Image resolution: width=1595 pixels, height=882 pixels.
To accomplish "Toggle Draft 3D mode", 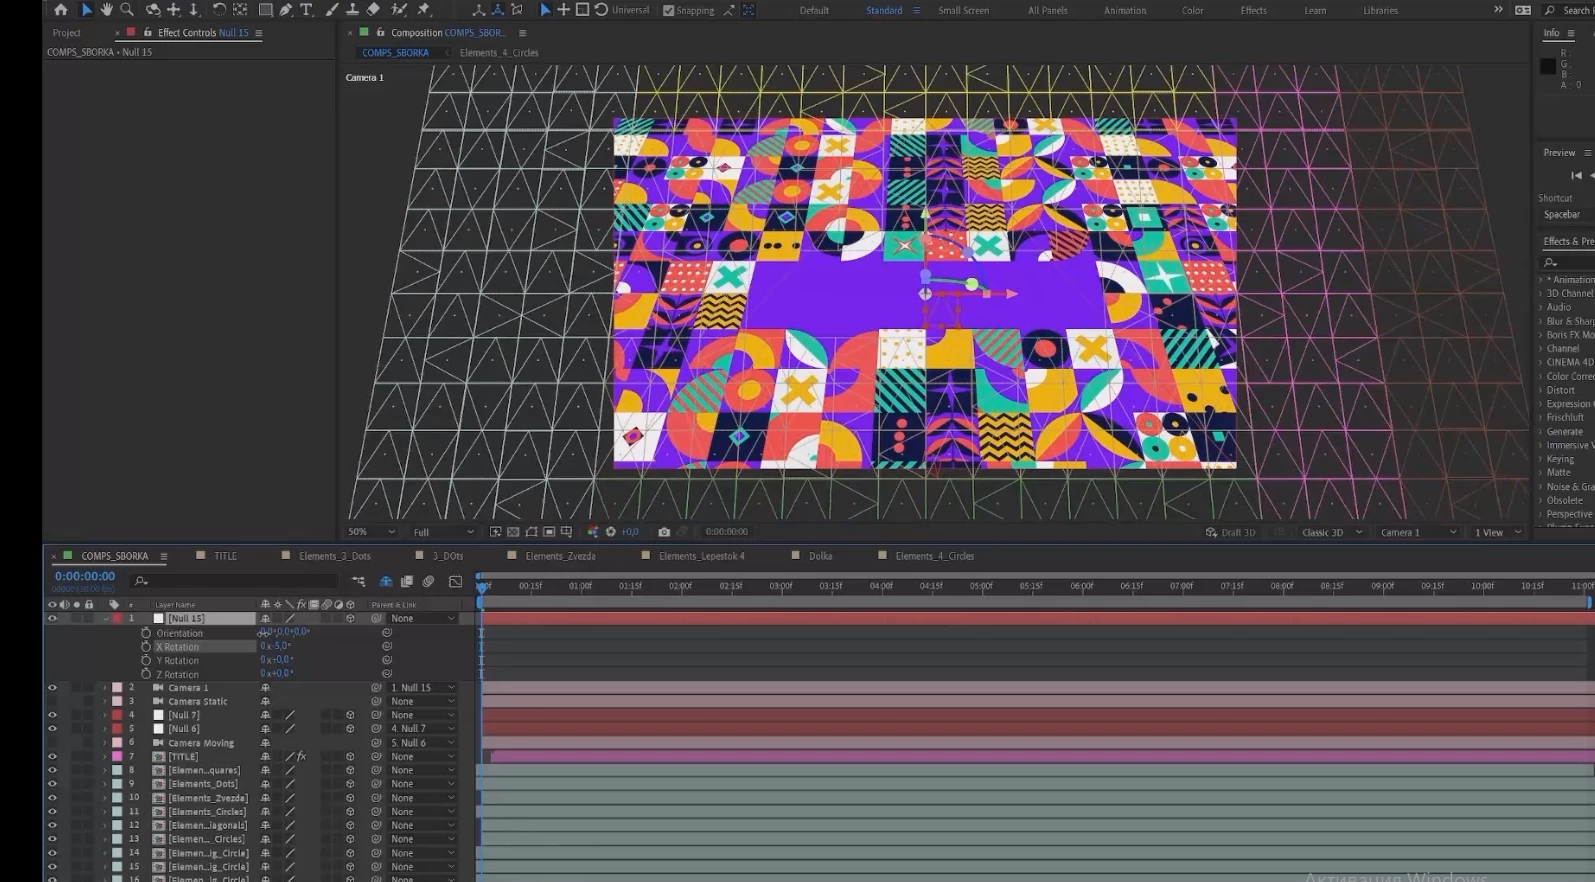I will (x=1230, y=532).
